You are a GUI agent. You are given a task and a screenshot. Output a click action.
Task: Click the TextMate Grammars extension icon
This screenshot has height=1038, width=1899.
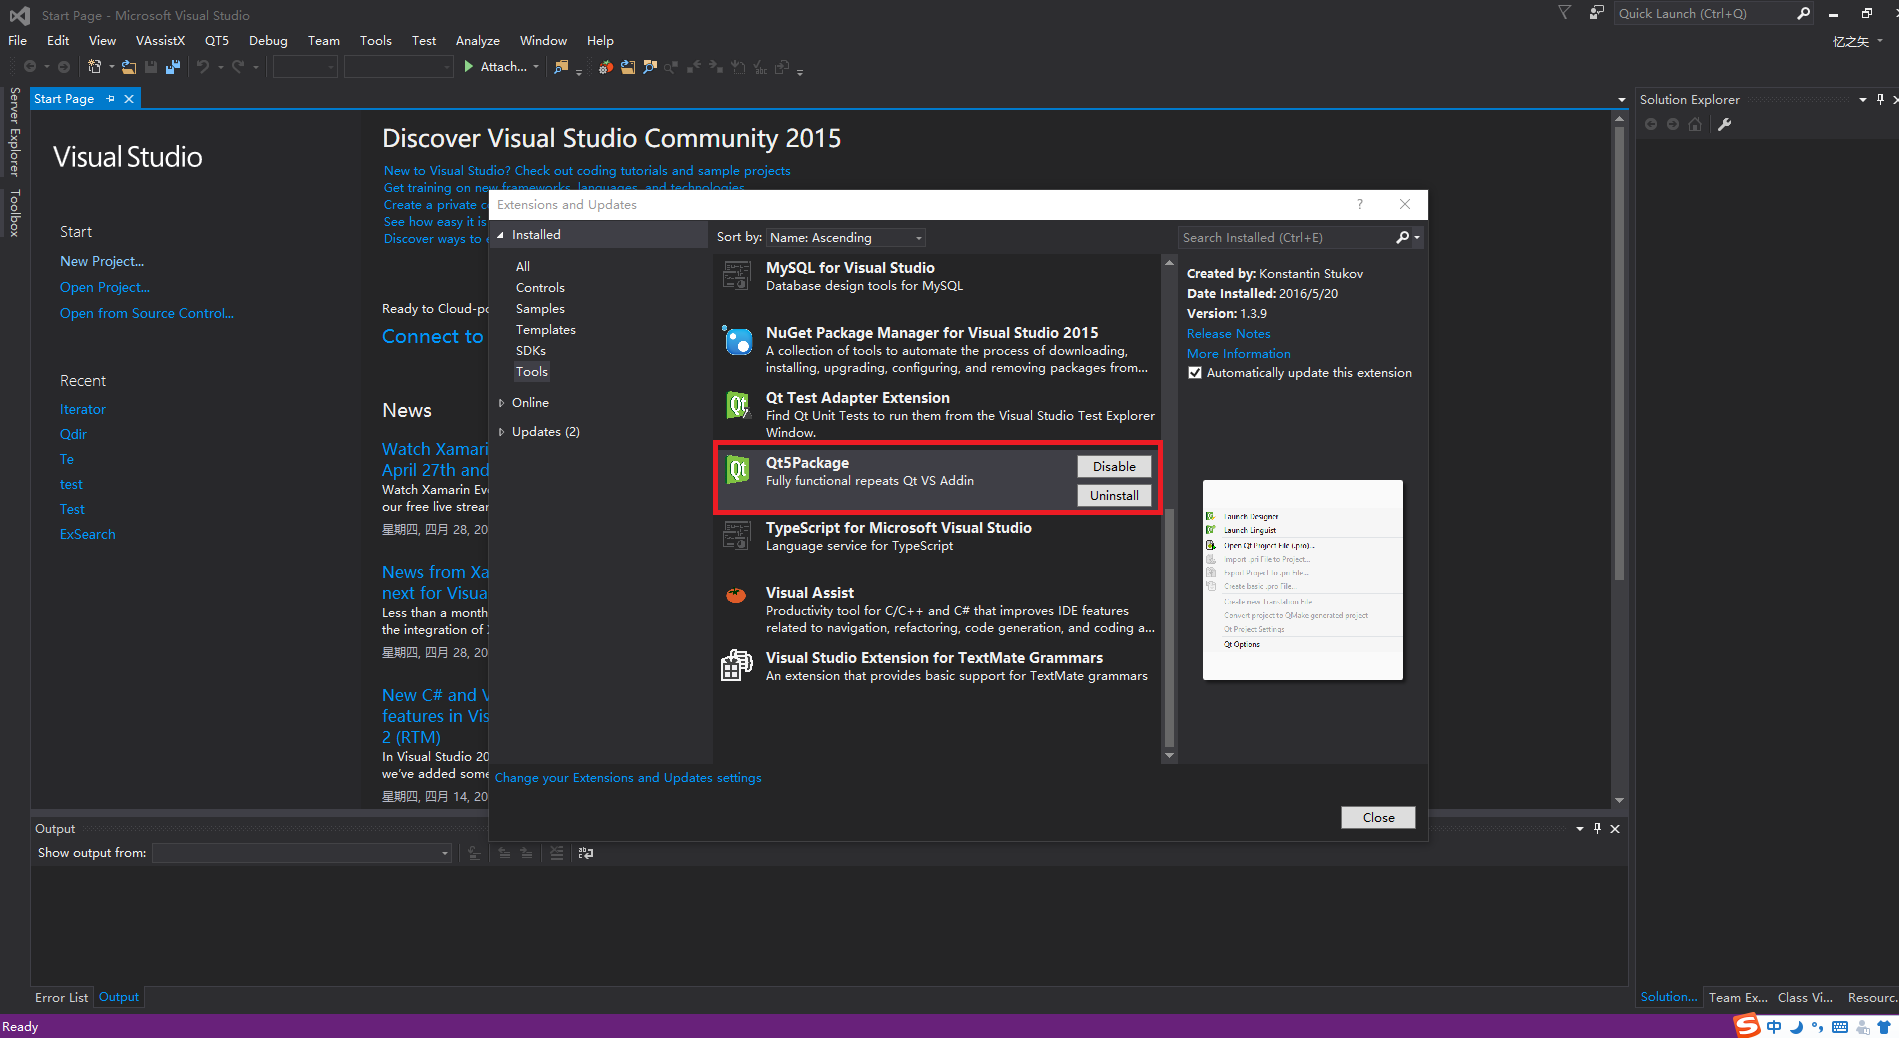click(x=737, y=665)
